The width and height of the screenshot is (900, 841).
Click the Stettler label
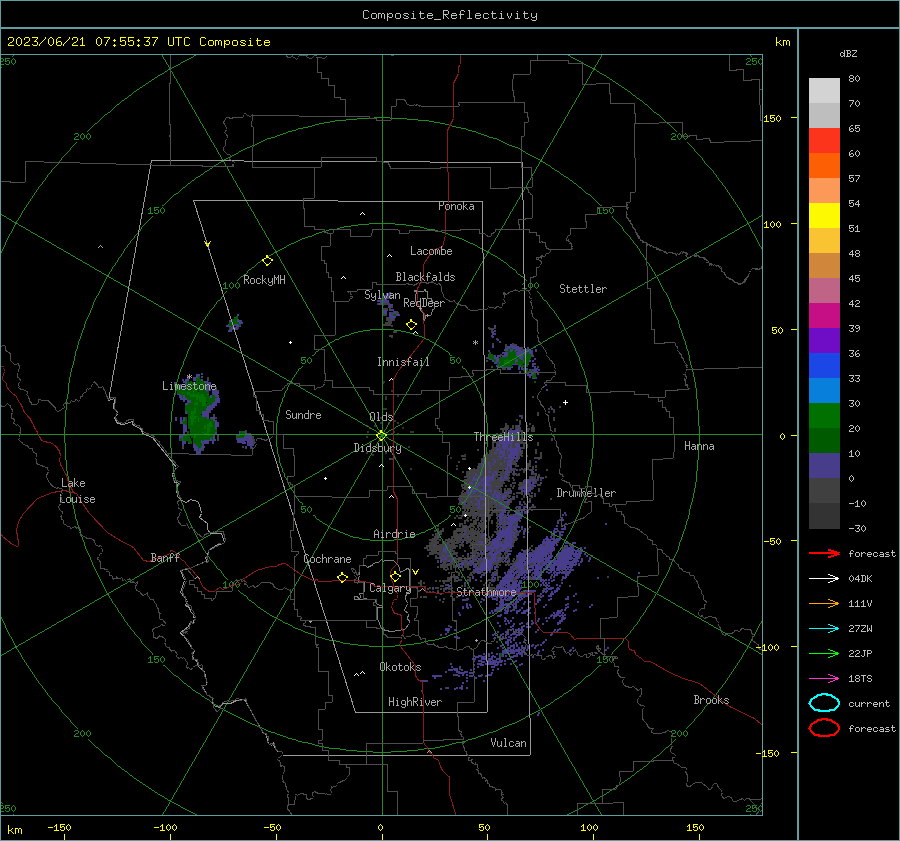(583, 289)
